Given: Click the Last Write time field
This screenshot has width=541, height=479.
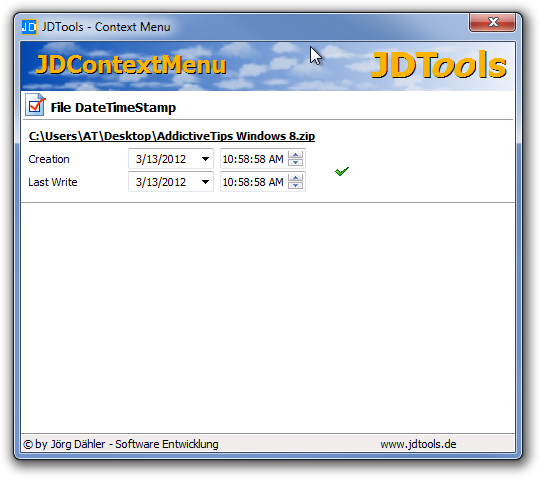Looking at the screenshot, I should click(x=254, y=182).
